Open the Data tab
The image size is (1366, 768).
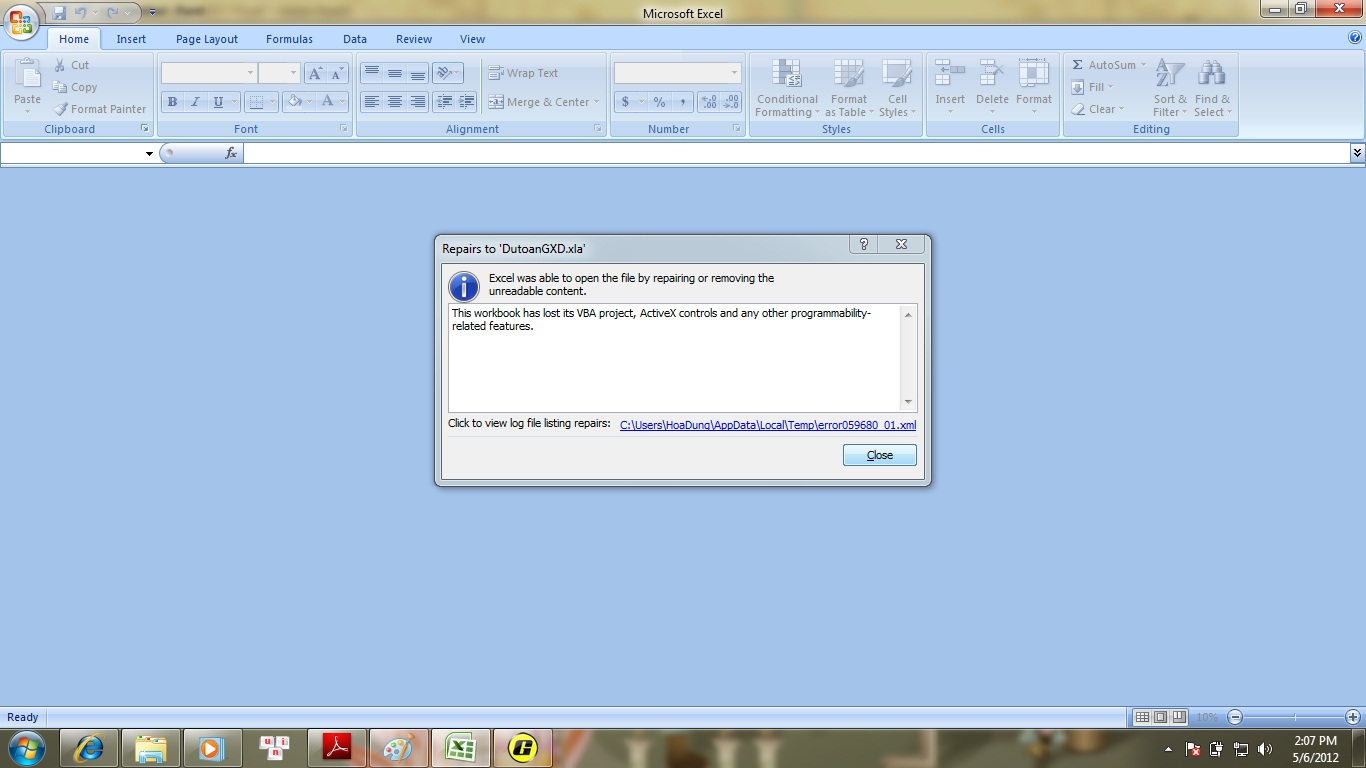(355, 39)
